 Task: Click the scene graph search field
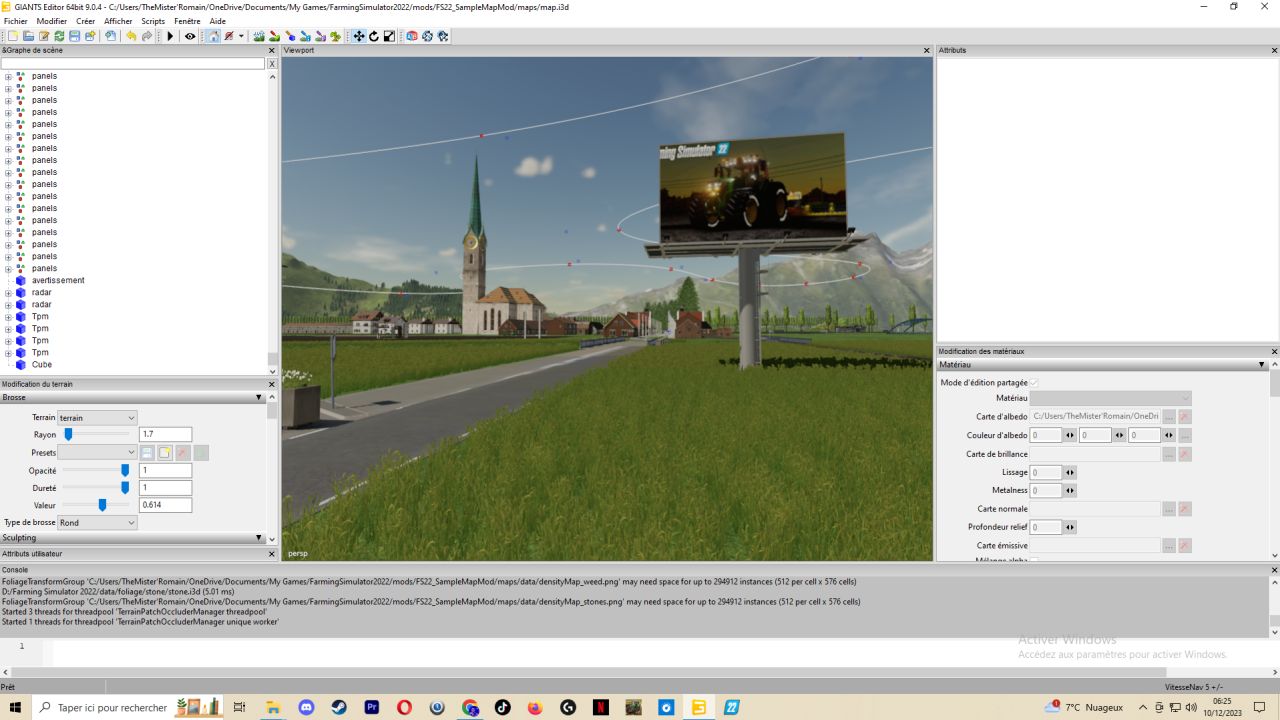pyautogui.click(x=133, y=64)
